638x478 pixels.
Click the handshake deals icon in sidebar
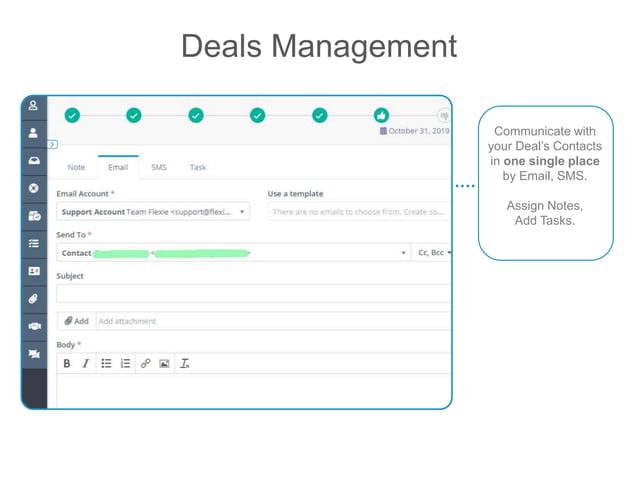[x=35, y=326]
